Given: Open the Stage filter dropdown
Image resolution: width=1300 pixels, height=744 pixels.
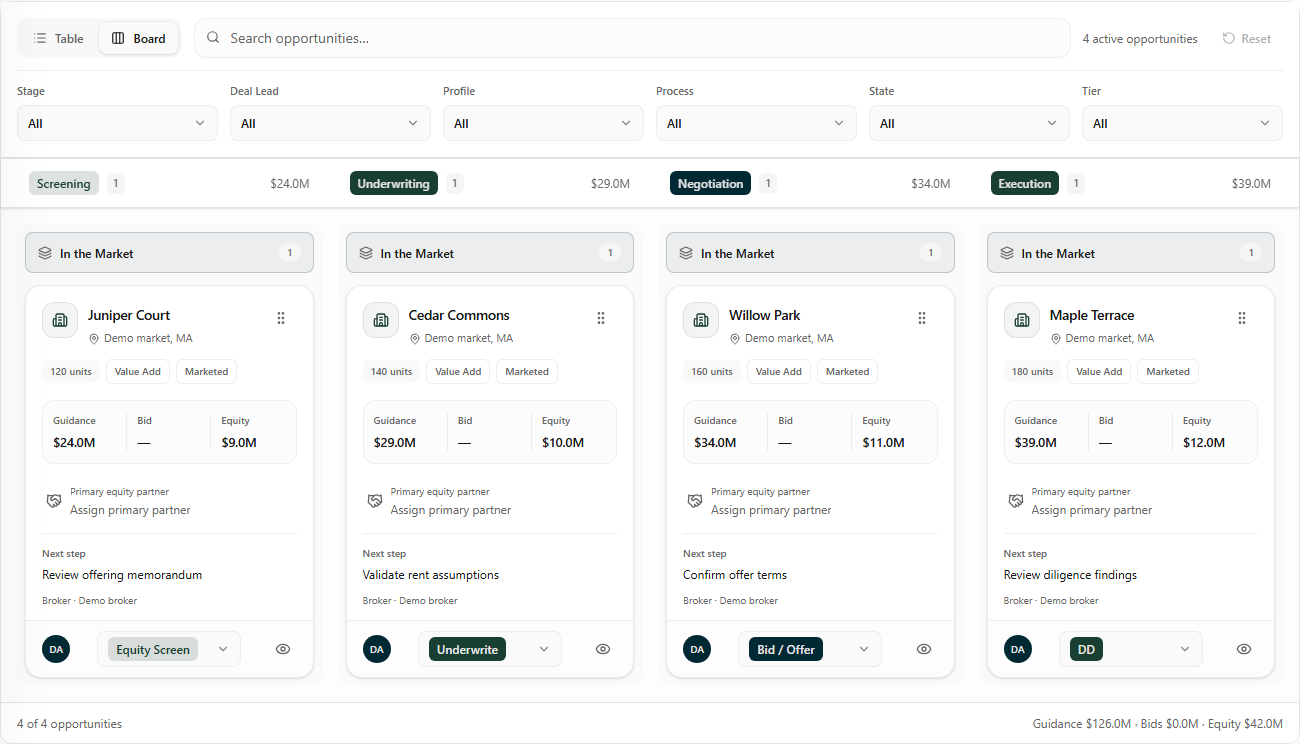Looking at the screenshot, I should 117,123.
